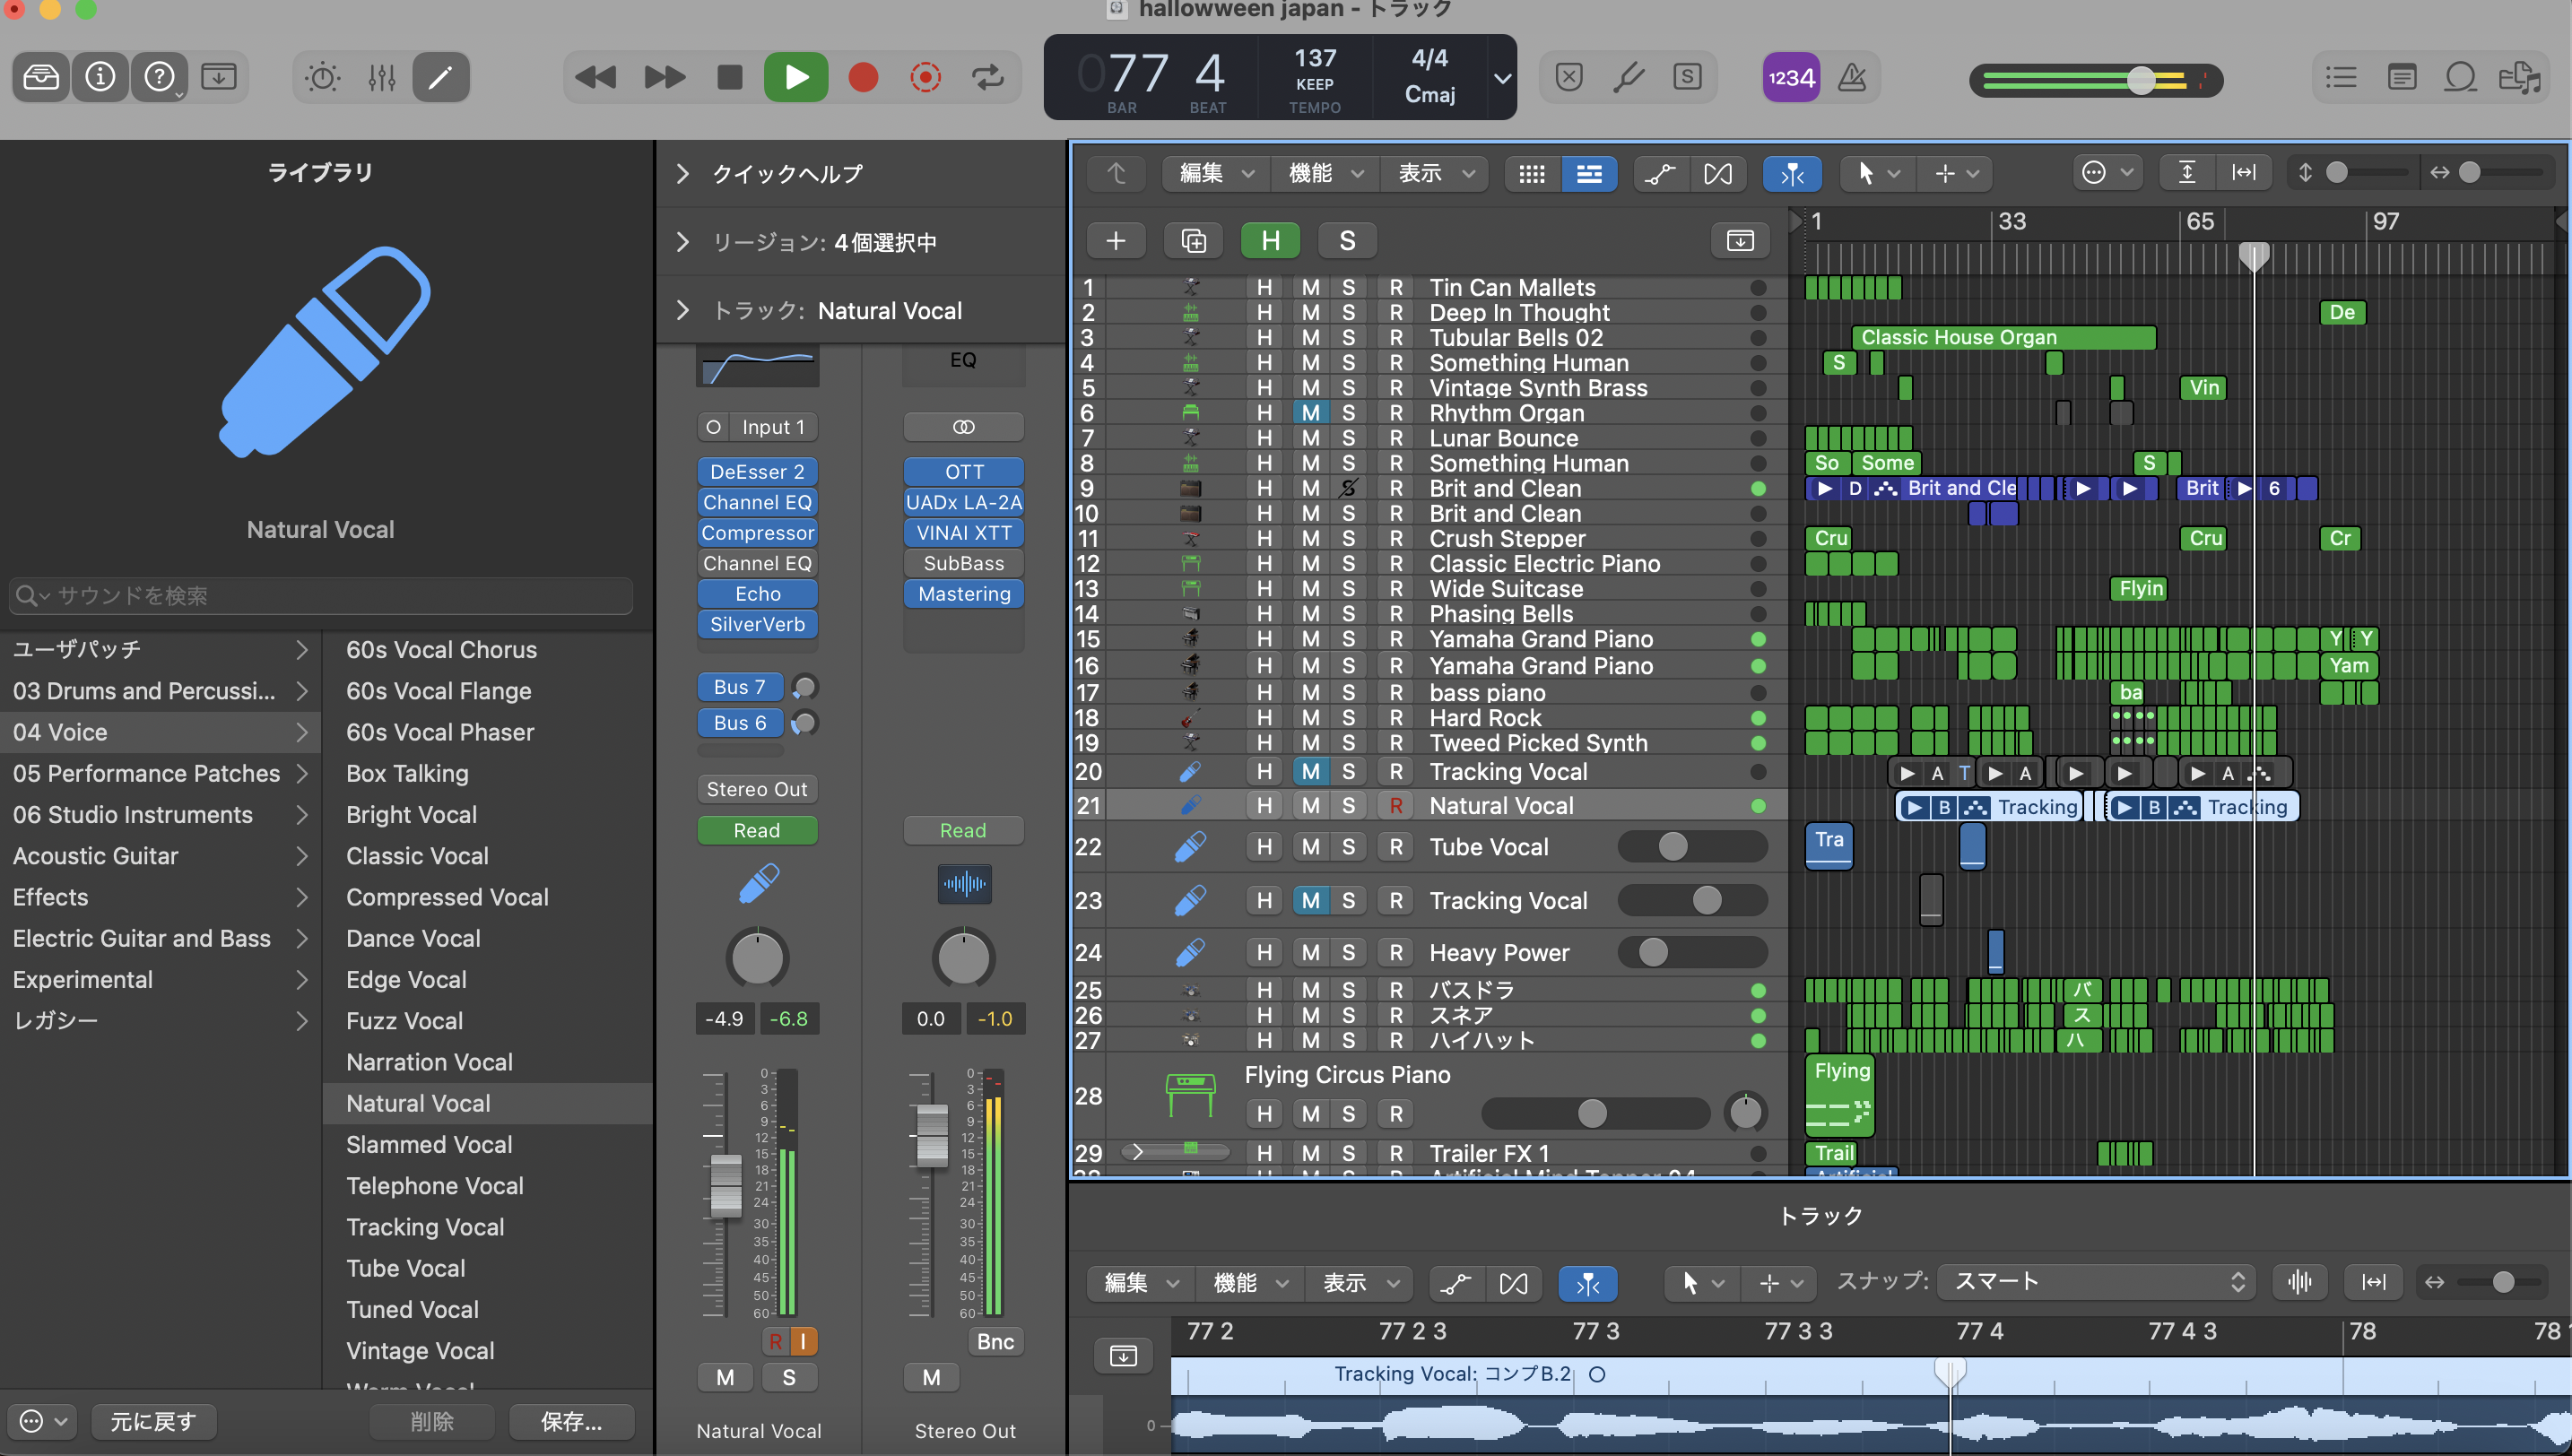Open the Mixer sliders icon
The width and height of the screenshot is (2572, 1456).
pos(382,77)
